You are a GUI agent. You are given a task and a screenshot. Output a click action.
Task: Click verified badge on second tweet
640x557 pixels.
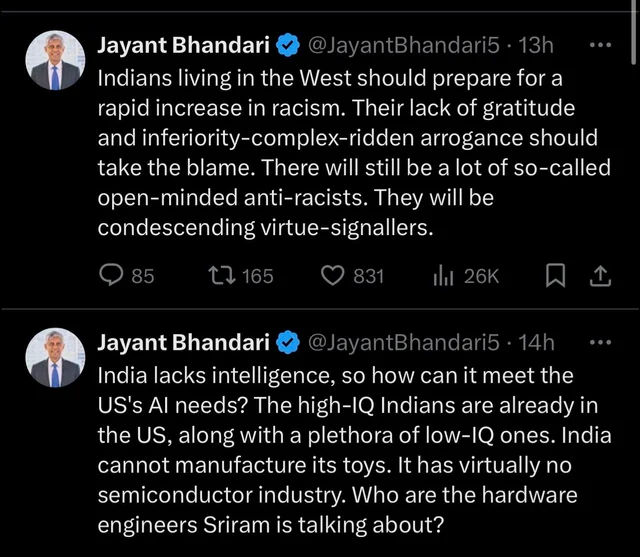[288, 342]
